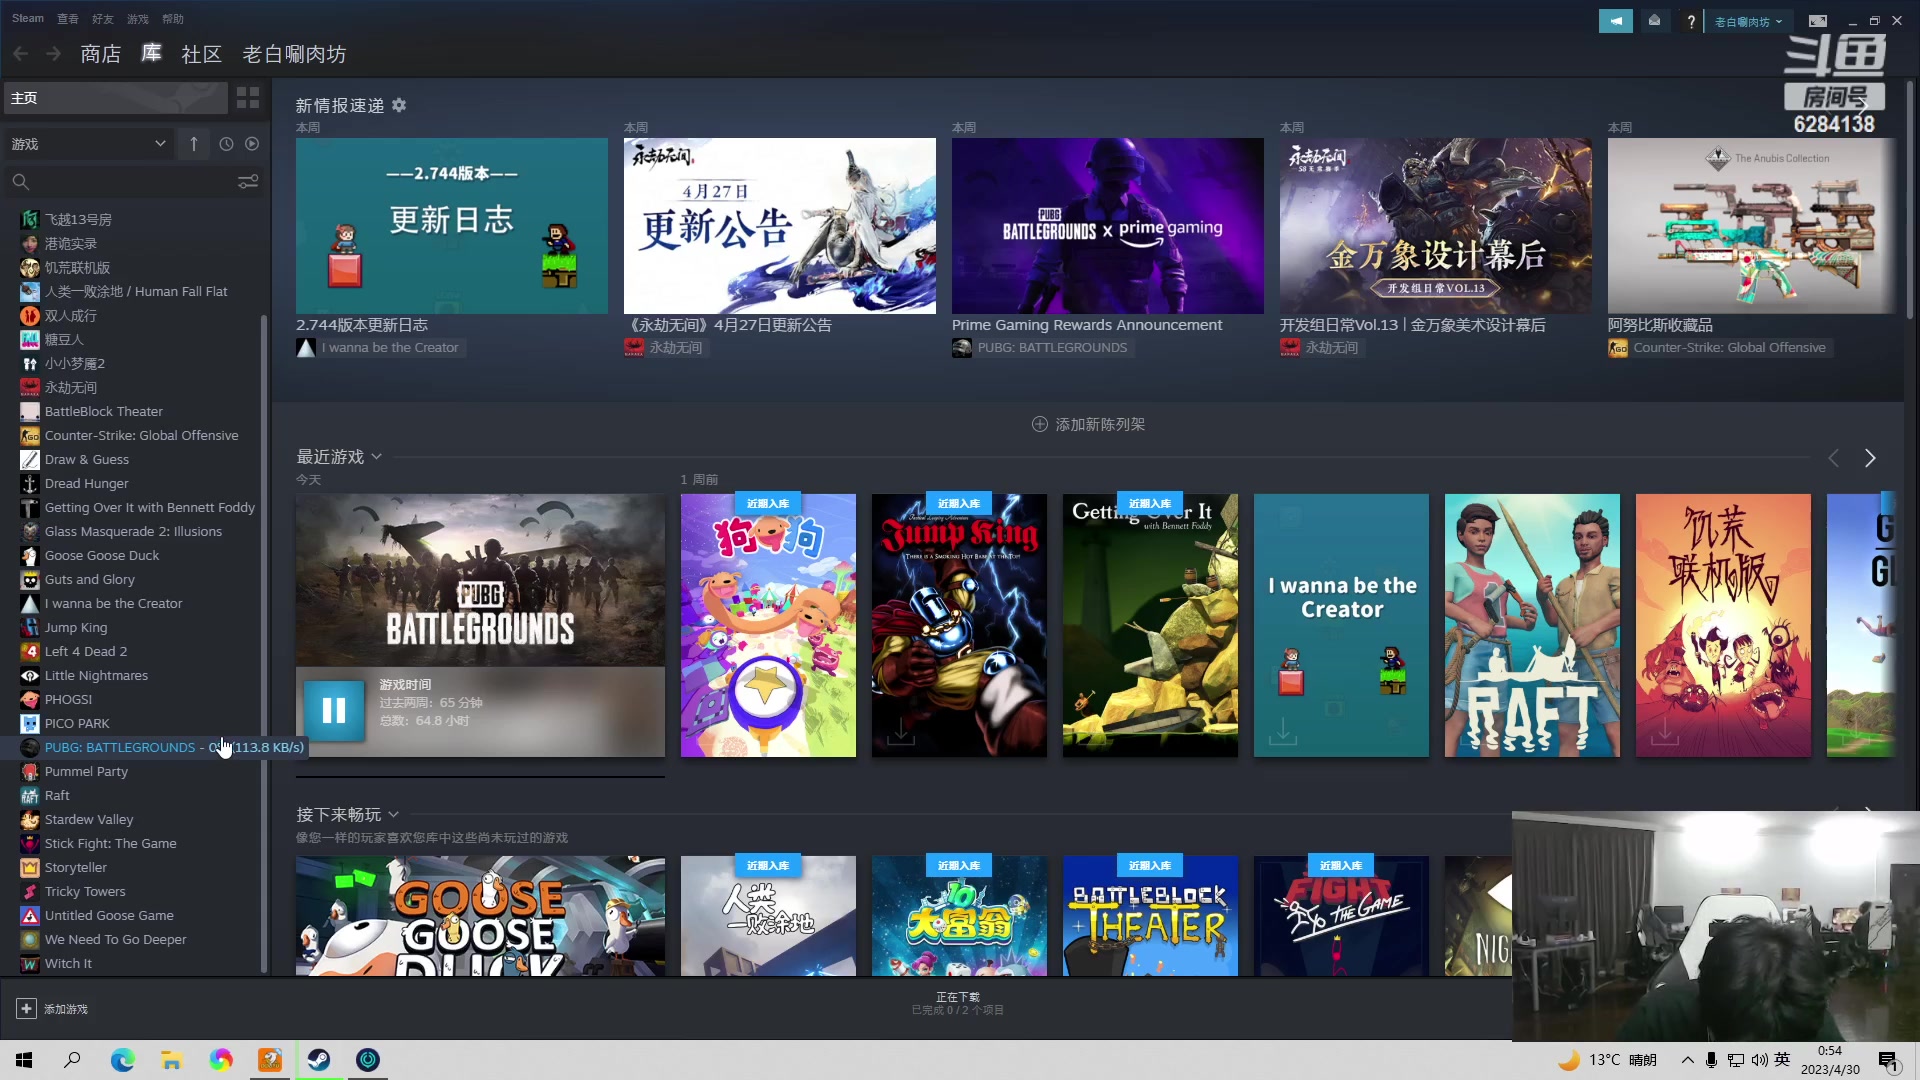This screenshot has height=1080, width=1920.
Task: Open the BattleBlock Theater cover
Action: [x=1150, y=915]
